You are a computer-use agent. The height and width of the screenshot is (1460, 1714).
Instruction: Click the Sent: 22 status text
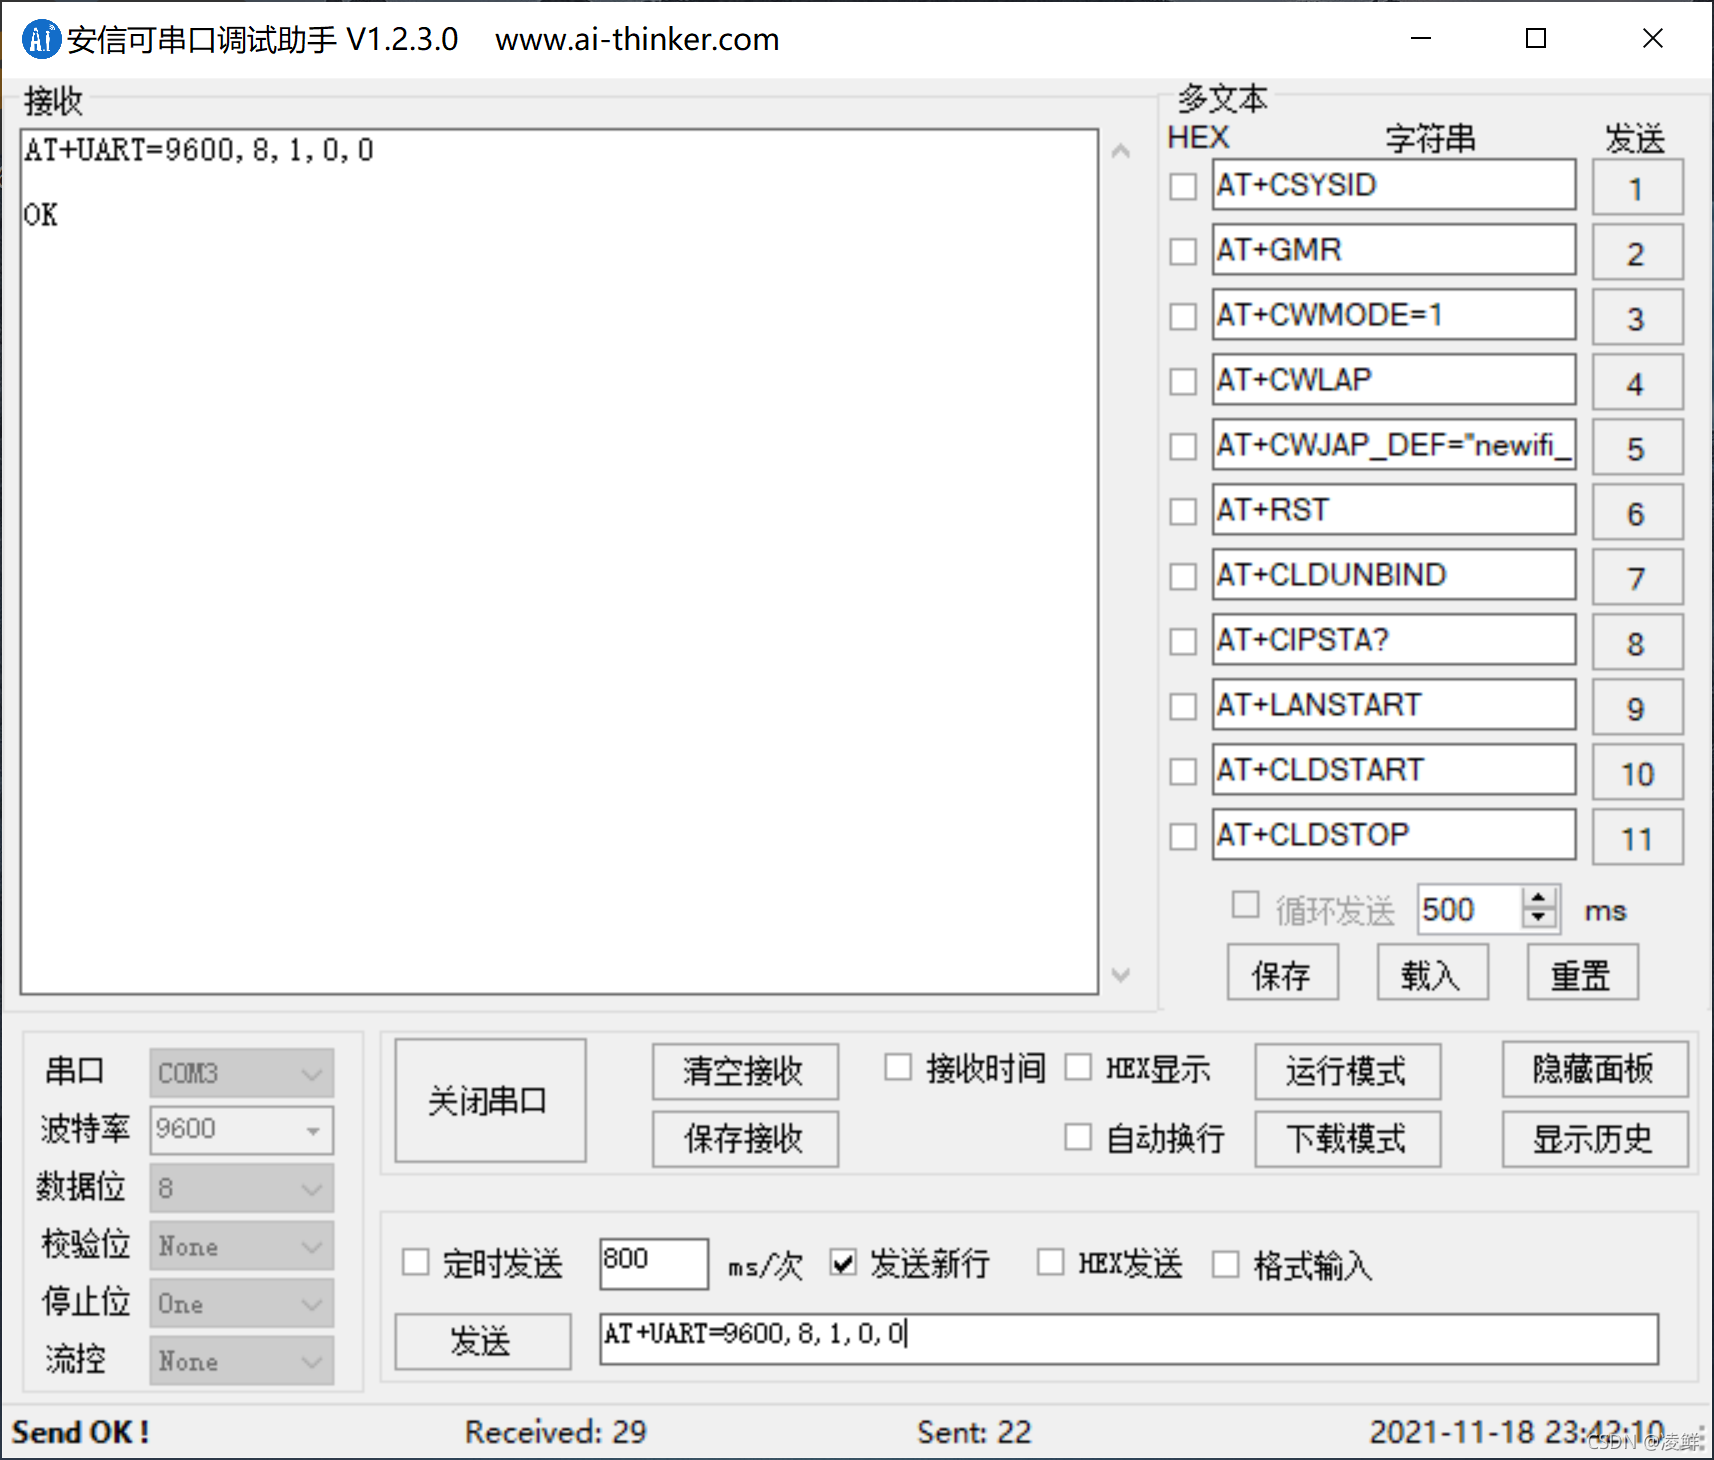(974, 1432)
